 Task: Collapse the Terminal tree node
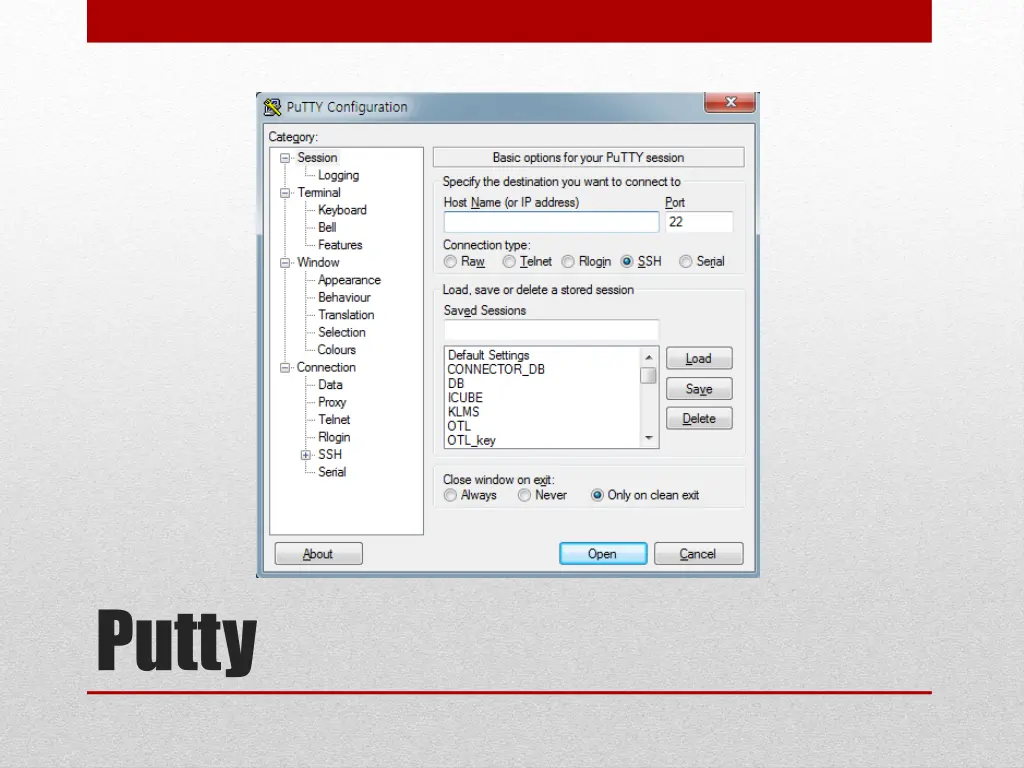pyautogui.click(x=285, y=193)
